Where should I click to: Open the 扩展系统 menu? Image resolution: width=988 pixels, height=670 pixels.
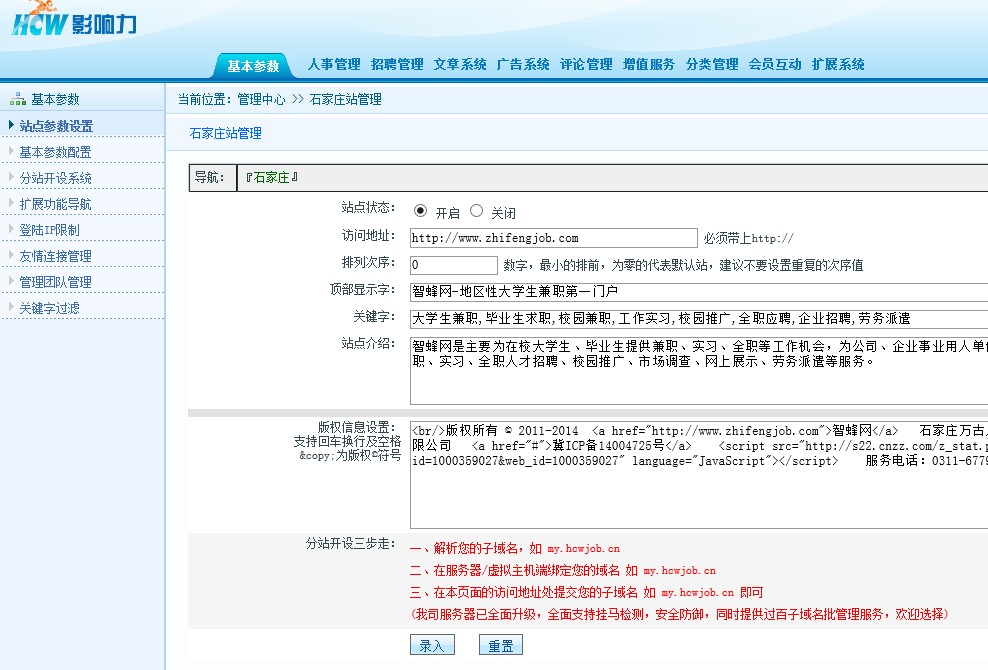point(838,64)
